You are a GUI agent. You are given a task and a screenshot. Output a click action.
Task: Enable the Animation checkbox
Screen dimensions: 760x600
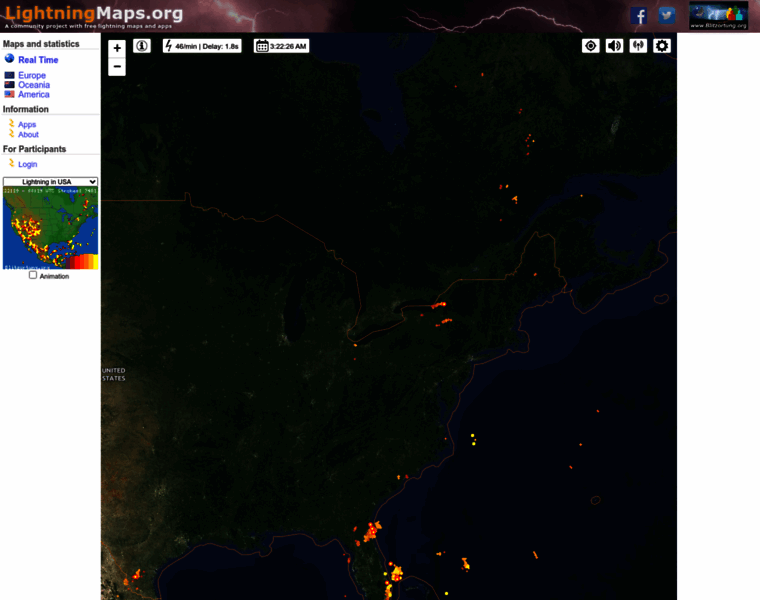click(33, 275)
